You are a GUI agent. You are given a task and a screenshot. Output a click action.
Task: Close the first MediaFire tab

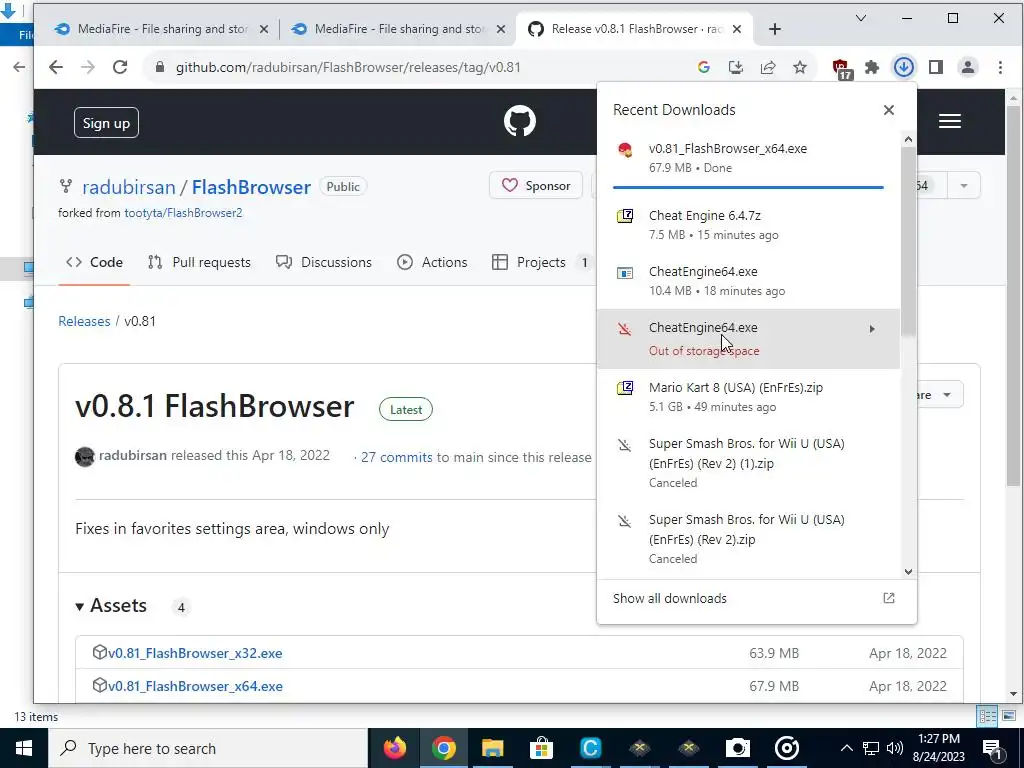(264, 29)
